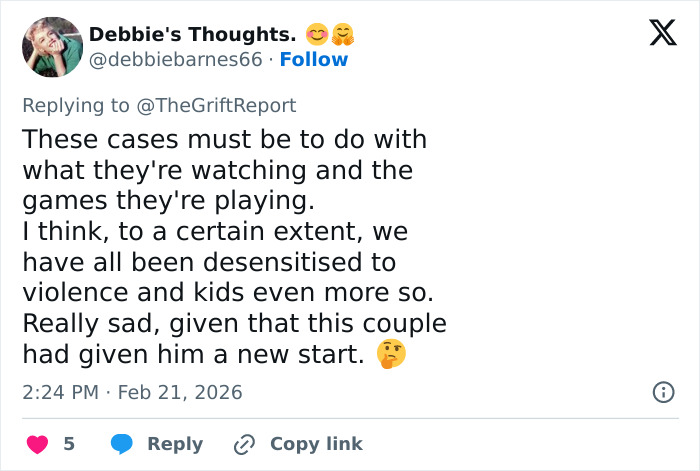The height and width of the screenshot is (471, 700).
Task: Follow the debbiebarnes66 account
Action: [314, 60]
